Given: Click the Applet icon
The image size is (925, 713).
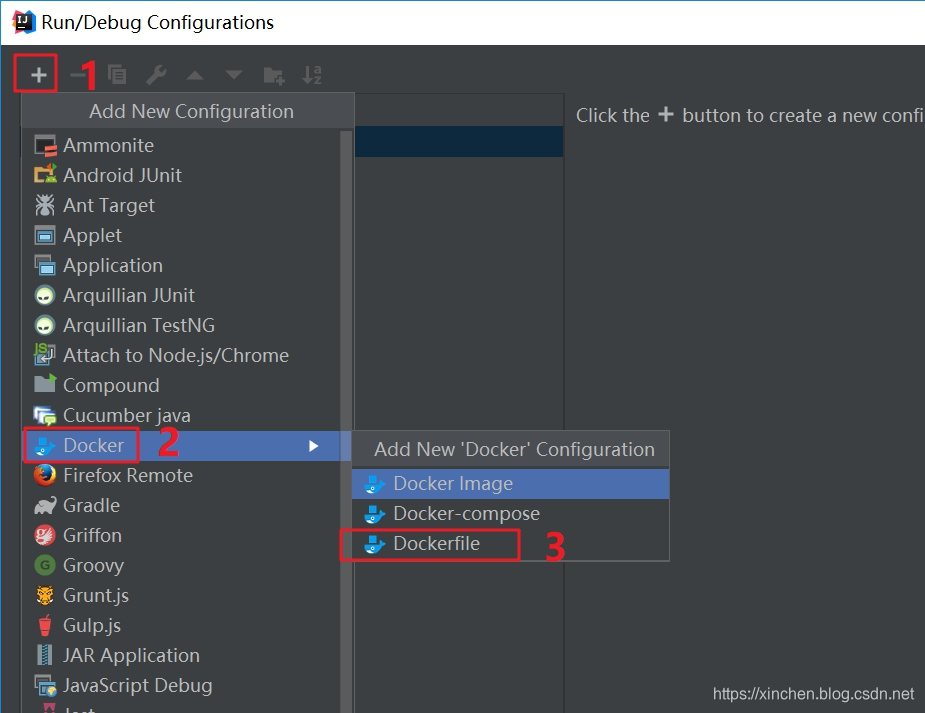Looking at the screenshot, I should [x=45, y=235].
